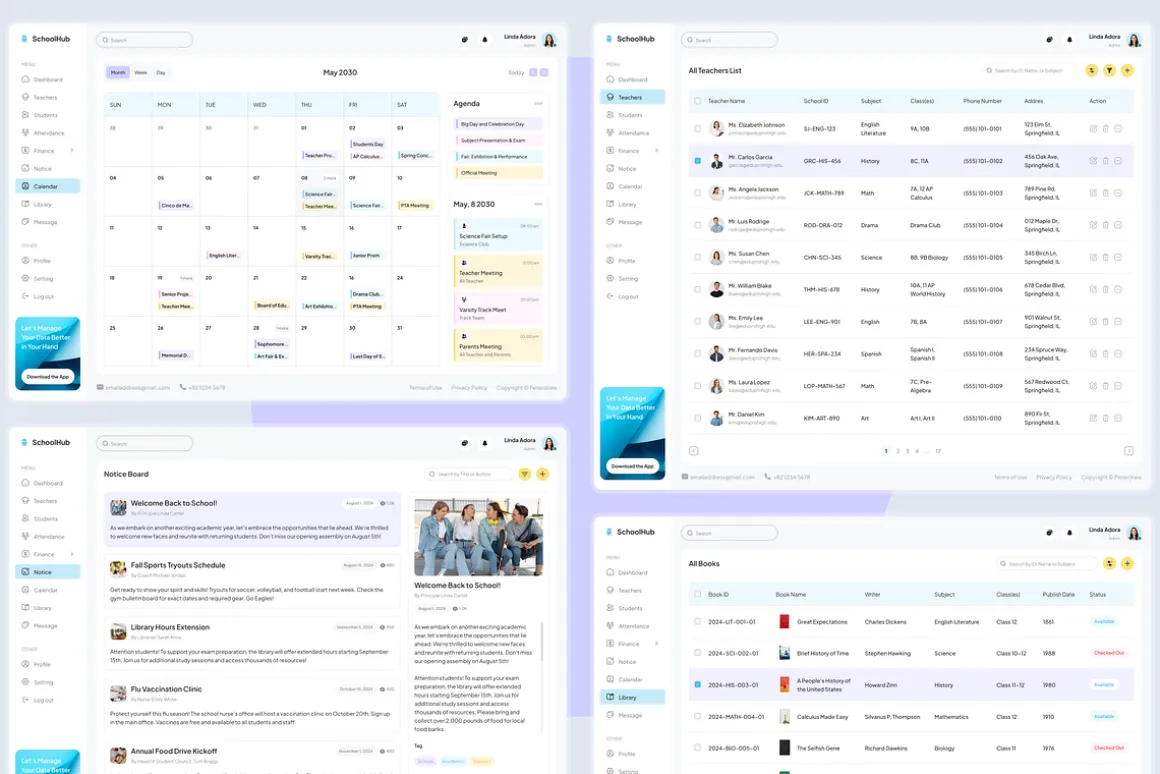Screen dimensions: 1160x774
Task: Go to page 2 of the teachers list
Action: tap(898, 451)
